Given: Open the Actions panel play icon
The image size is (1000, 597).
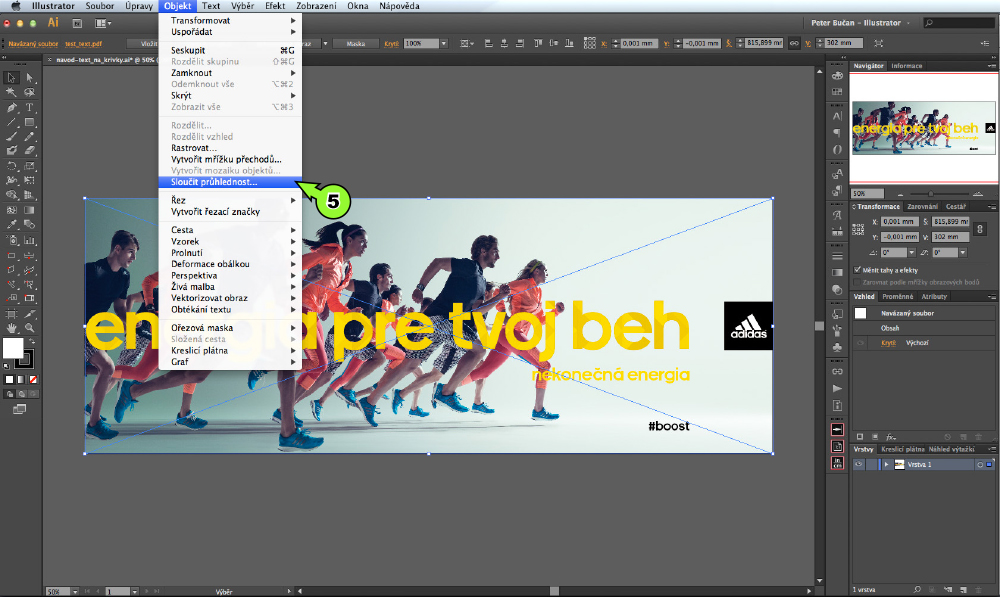Looking at the screenshot, I should 837,388.
